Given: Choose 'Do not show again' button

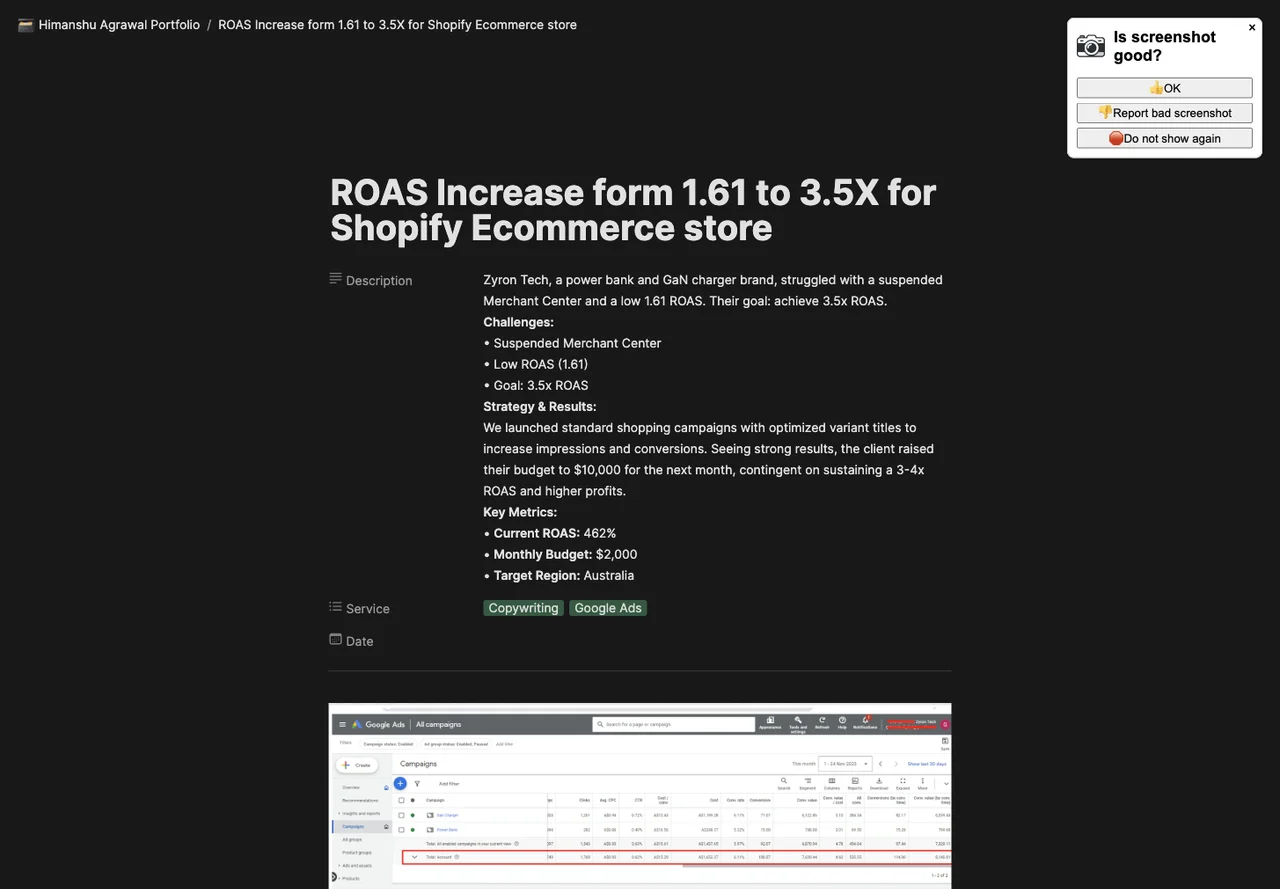Looking at the screenshot, I should point(1165,138).
